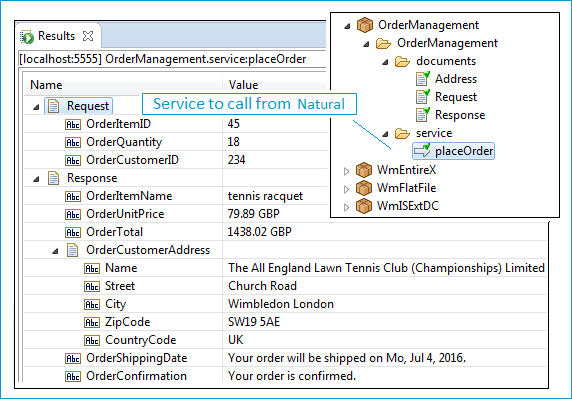
Task: Collapse the OrderCustomerAddress node
Action: tap(55, 251)
